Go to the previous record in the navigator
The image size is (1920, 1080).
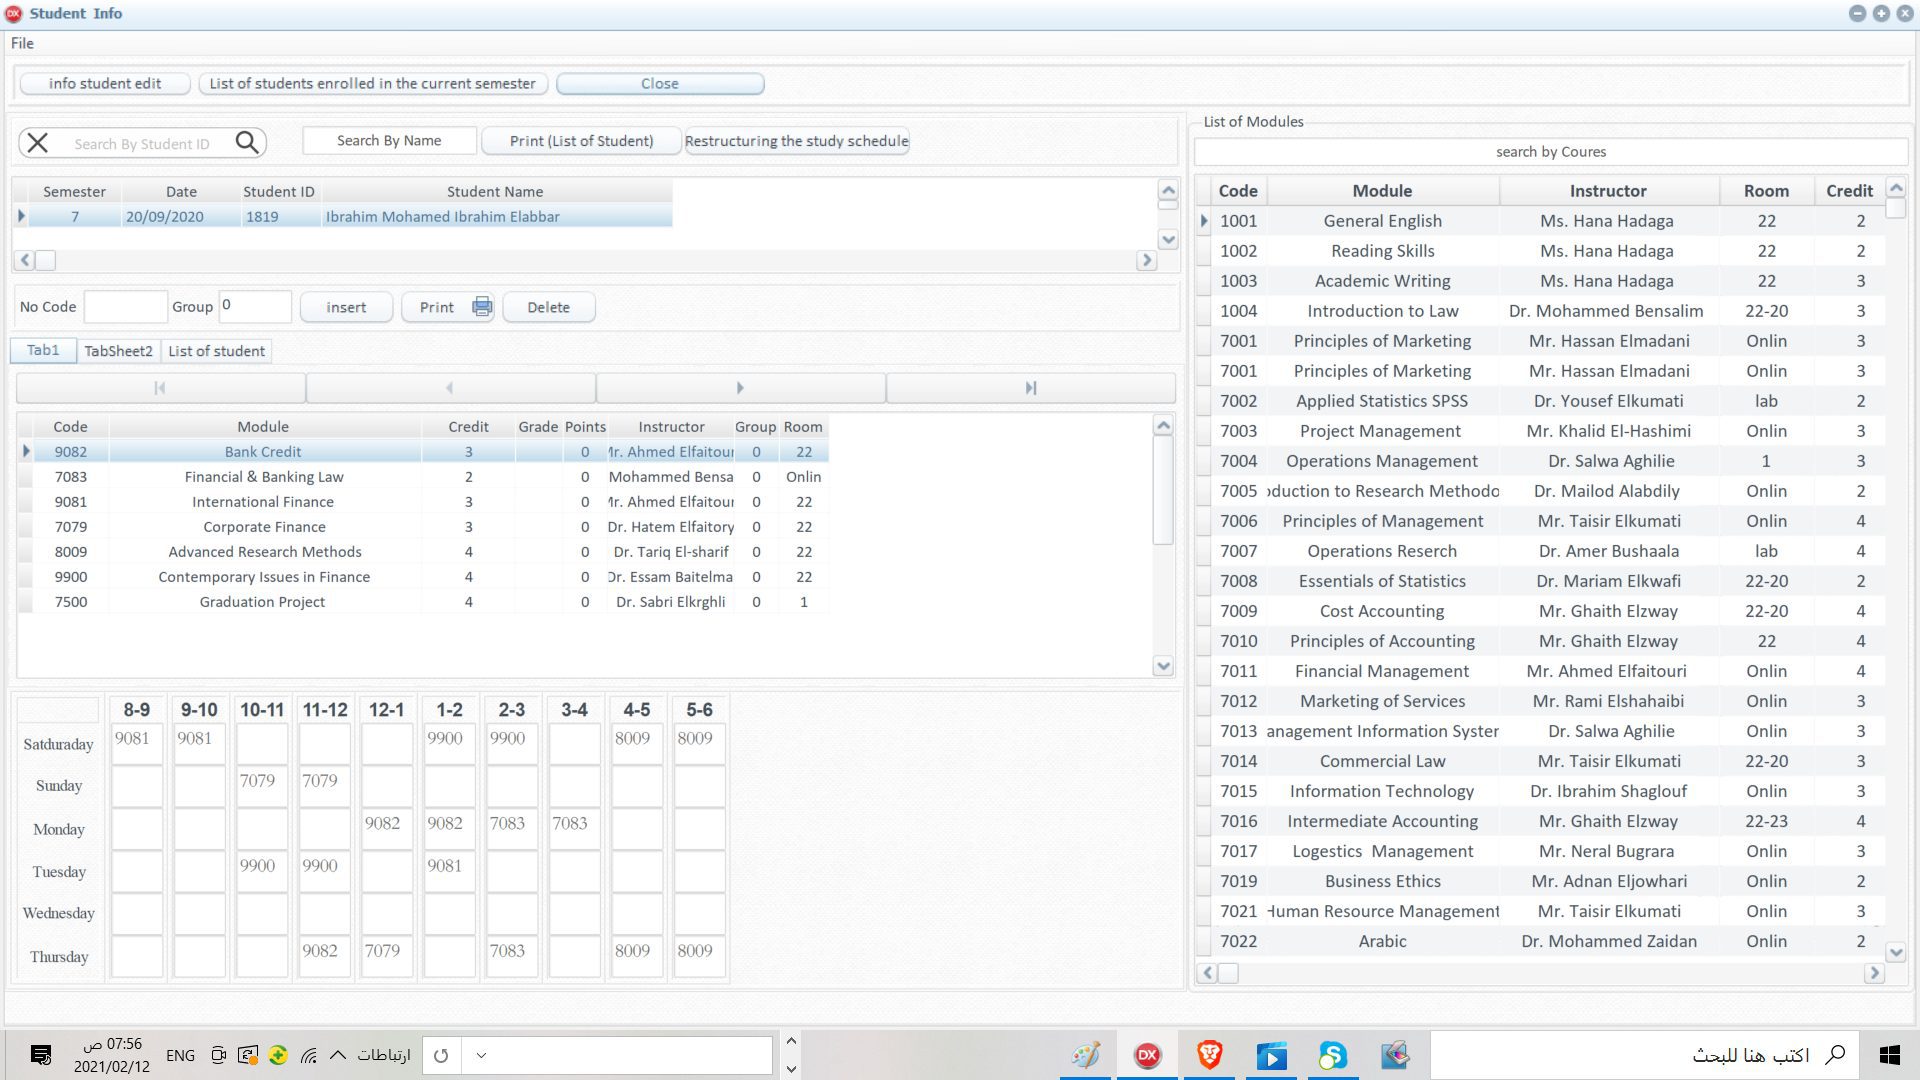(450, 388)
